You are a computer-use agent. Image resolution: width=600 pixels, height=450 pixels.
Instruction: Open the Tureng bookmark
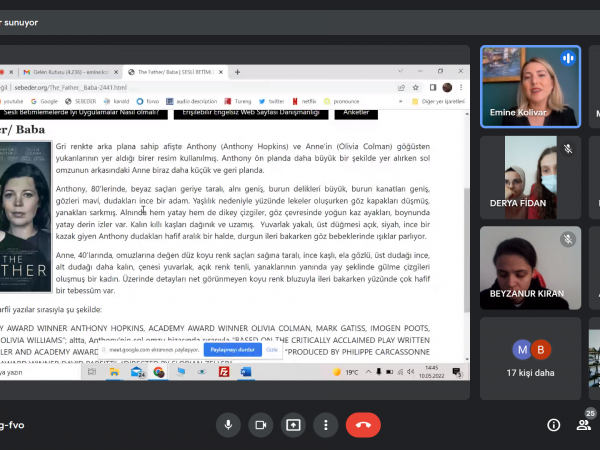pyautogui.click(x=238, y=101)
